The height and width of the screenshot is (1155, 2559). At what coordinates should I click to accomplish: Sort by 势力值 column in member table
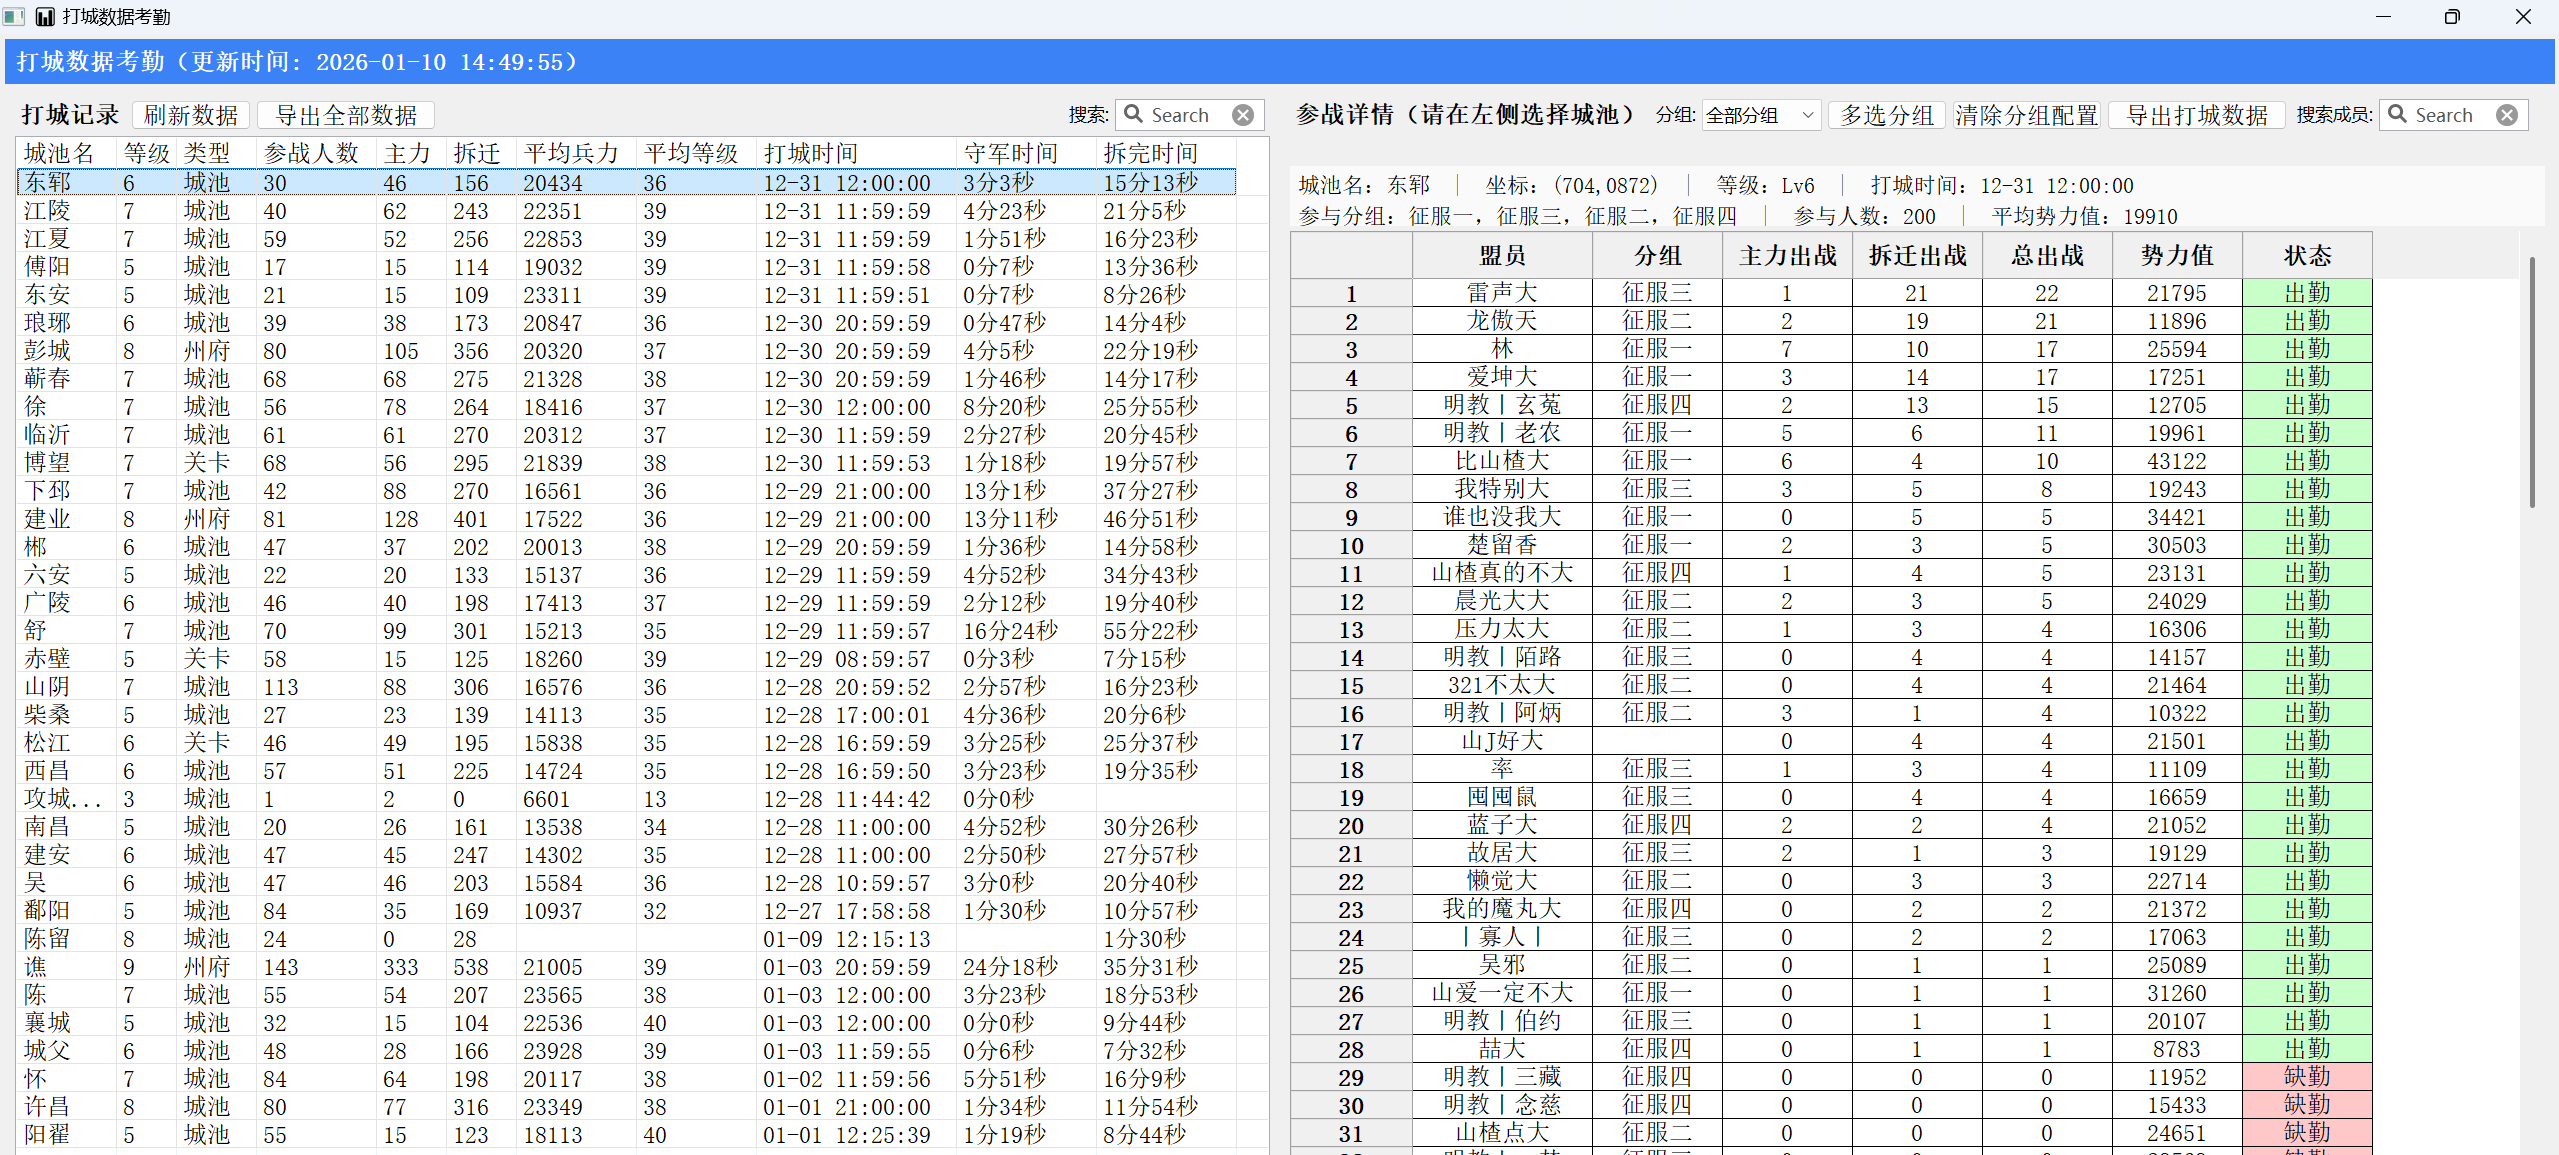[x=2177, y=255]
